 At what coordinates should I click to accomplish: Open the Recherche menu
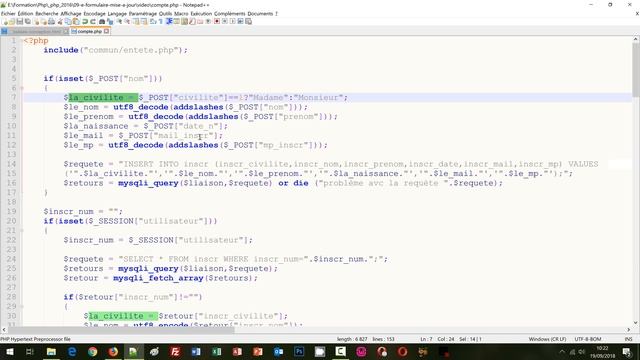[x=47, y=13]
